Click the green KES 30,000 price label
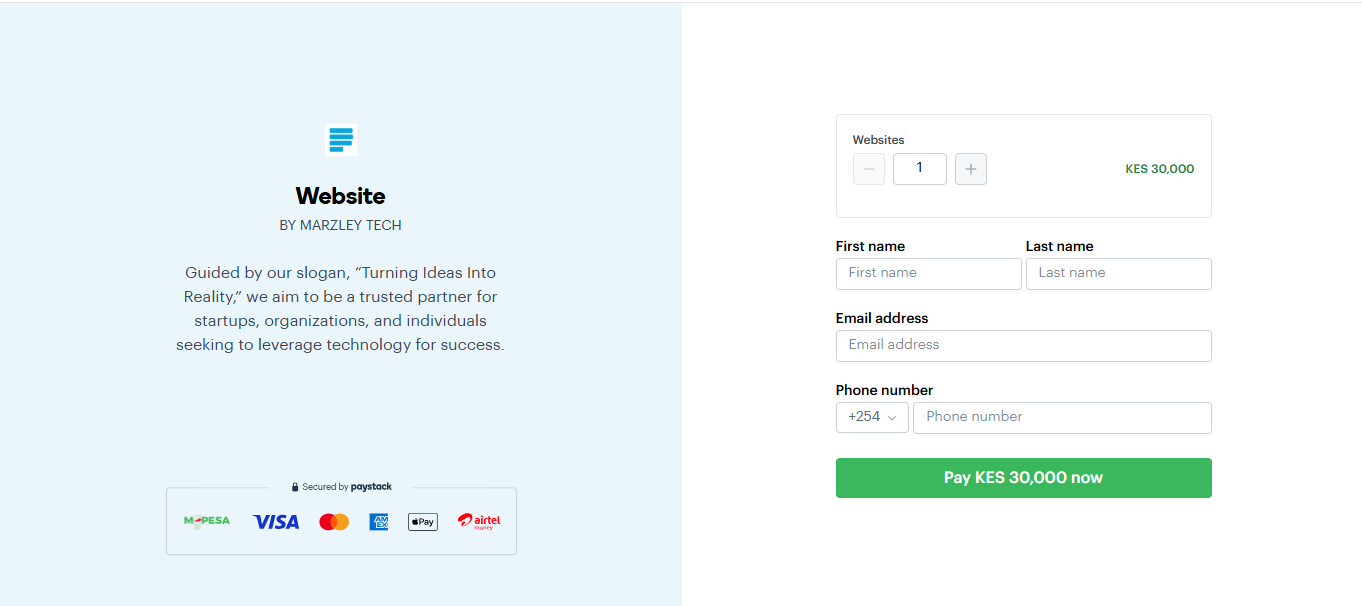1362x606 pixels. click(1159, 169)
